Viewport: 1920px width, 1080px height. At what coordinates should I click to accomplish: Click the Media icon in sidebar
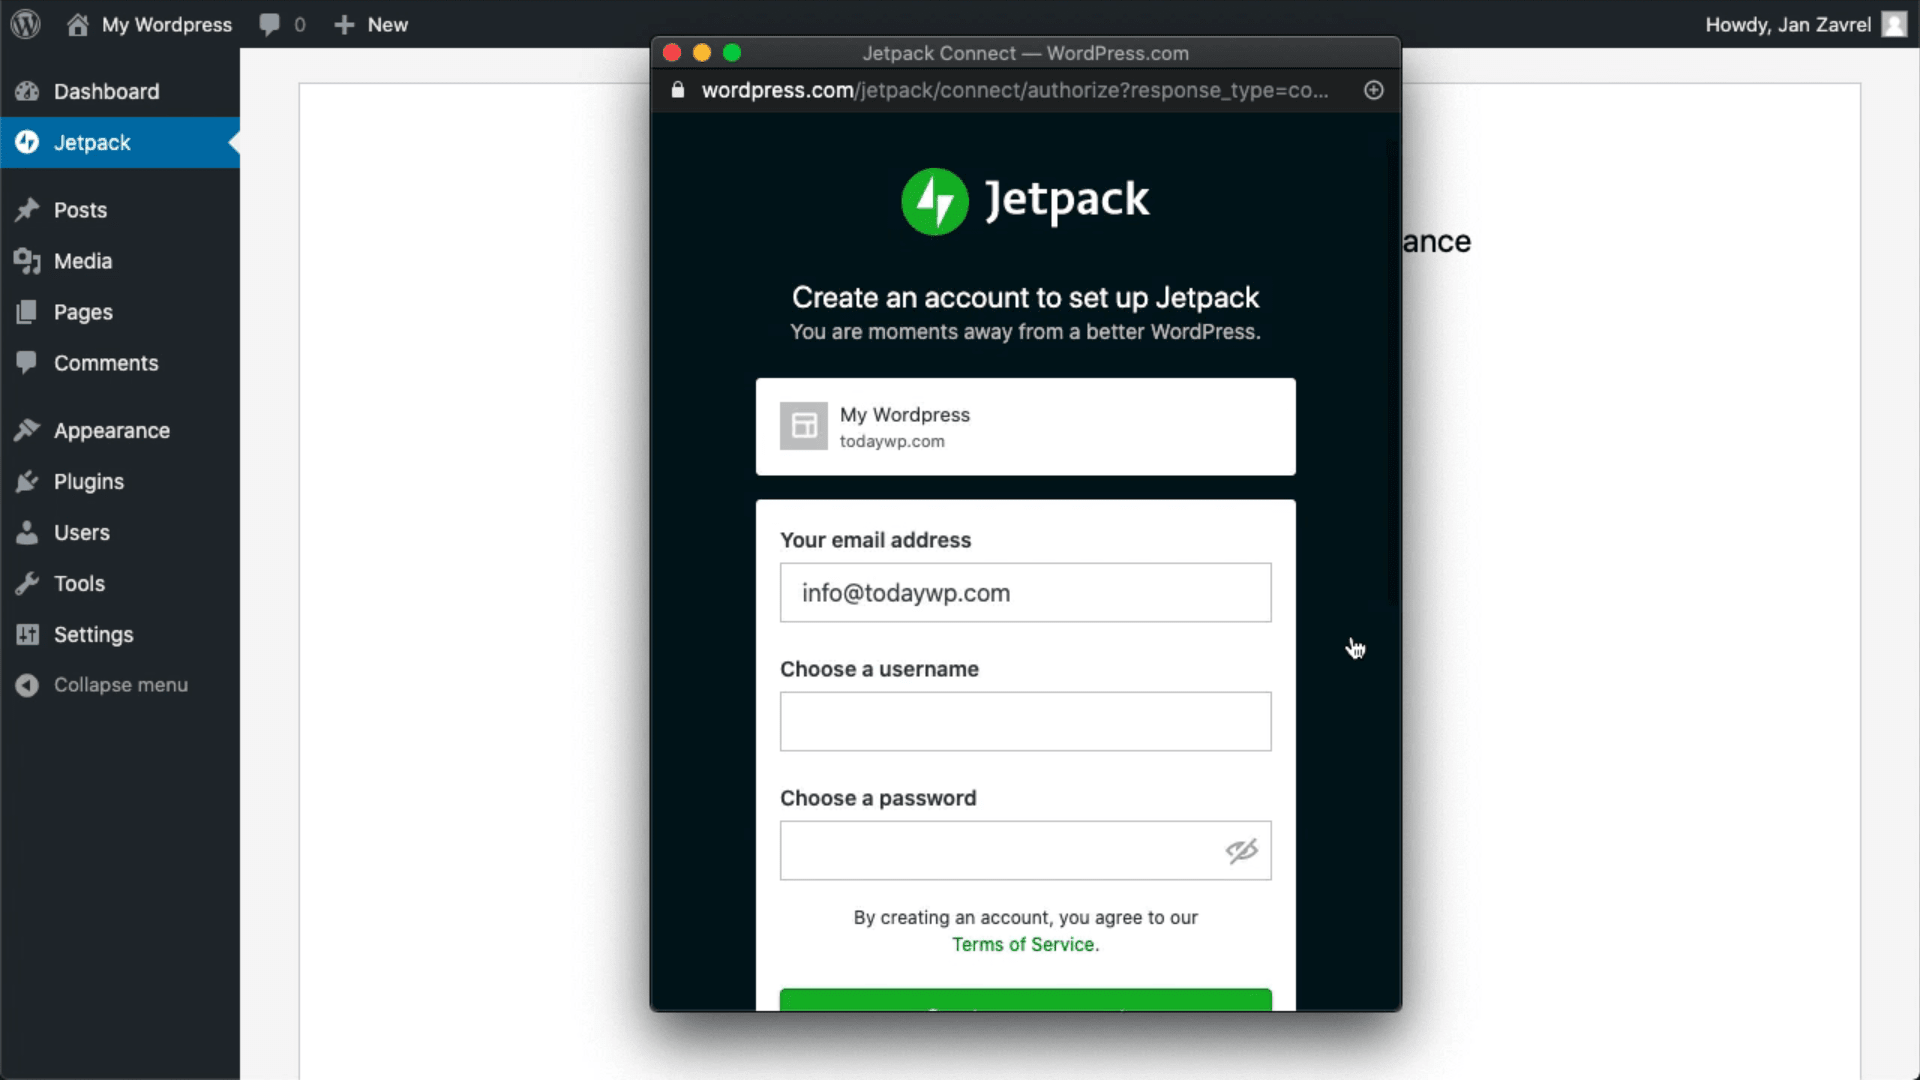(27, 261)
